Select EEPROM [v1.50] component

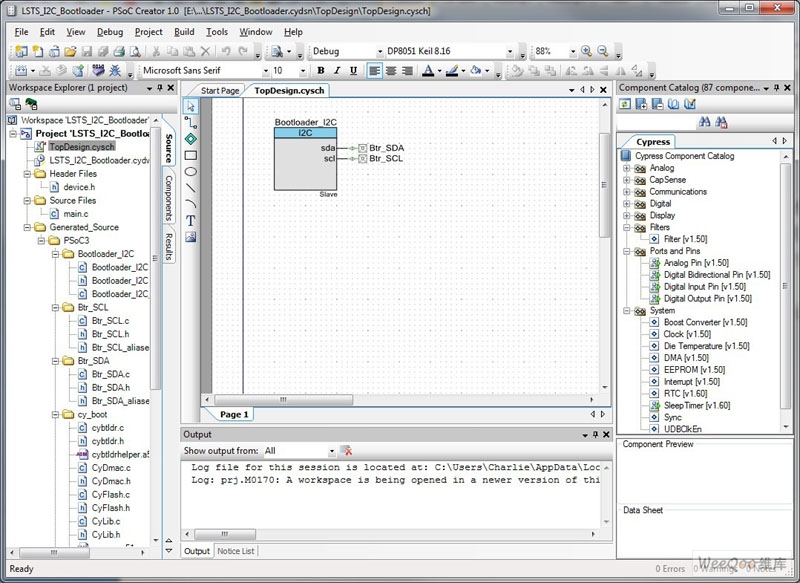tap(694, 370)
